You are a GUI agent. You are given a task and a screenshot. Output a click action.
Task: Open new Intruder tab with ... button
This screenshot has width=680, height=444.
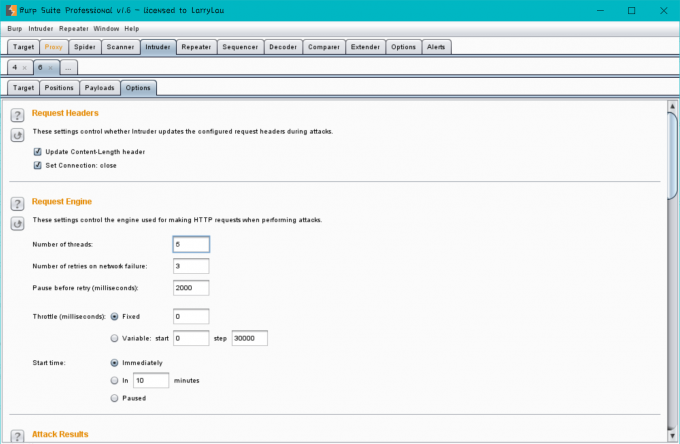tap(69, 68)
